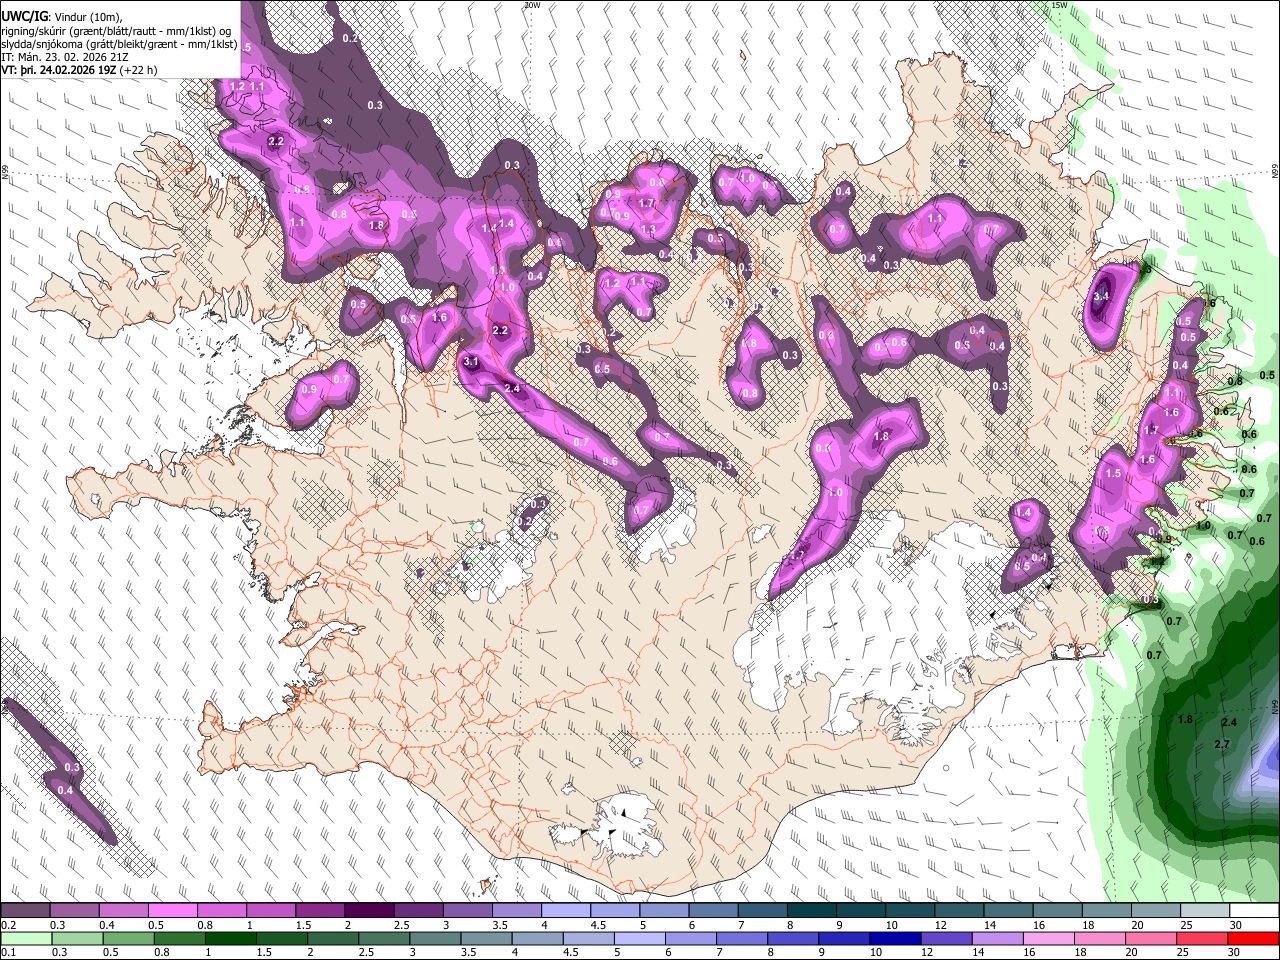Choose the snow-scale swatch starting at 1.5
Image resolution: width=1280 pixels, height=960 pixels.
(320, 911)
